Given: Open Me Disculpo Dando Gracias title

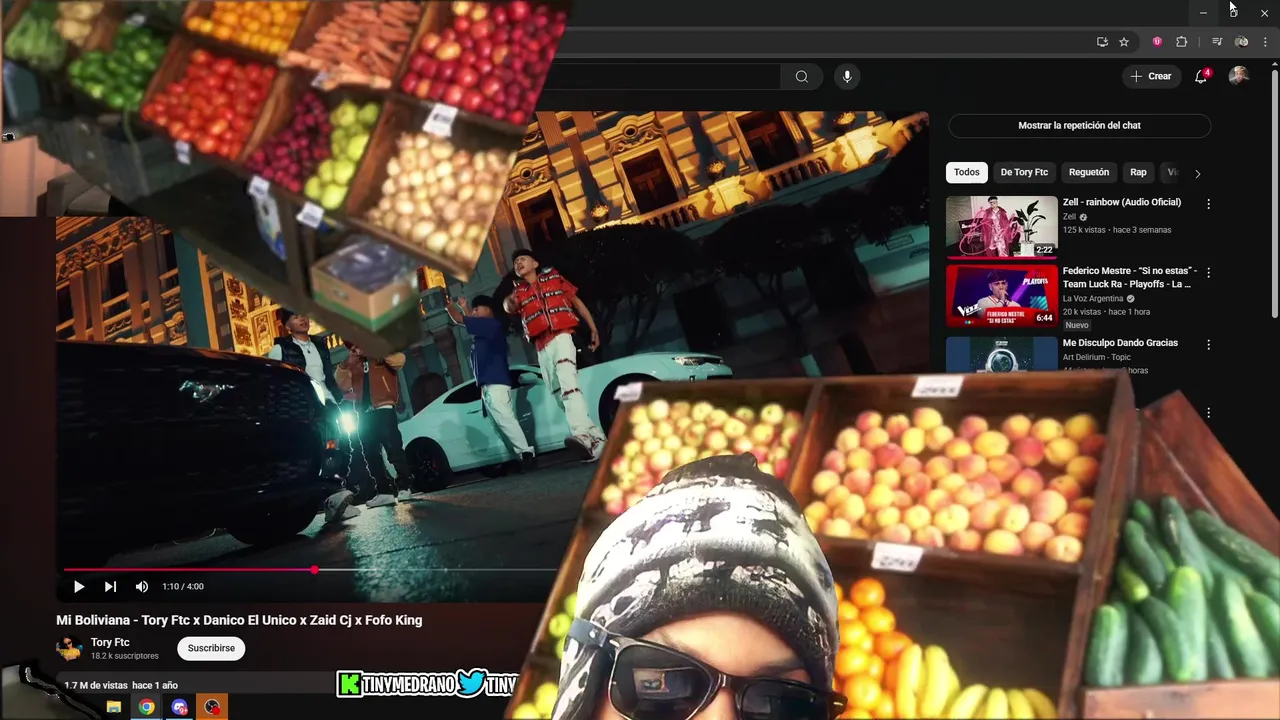Looking at the screenshot, I should coord(1120,343).
